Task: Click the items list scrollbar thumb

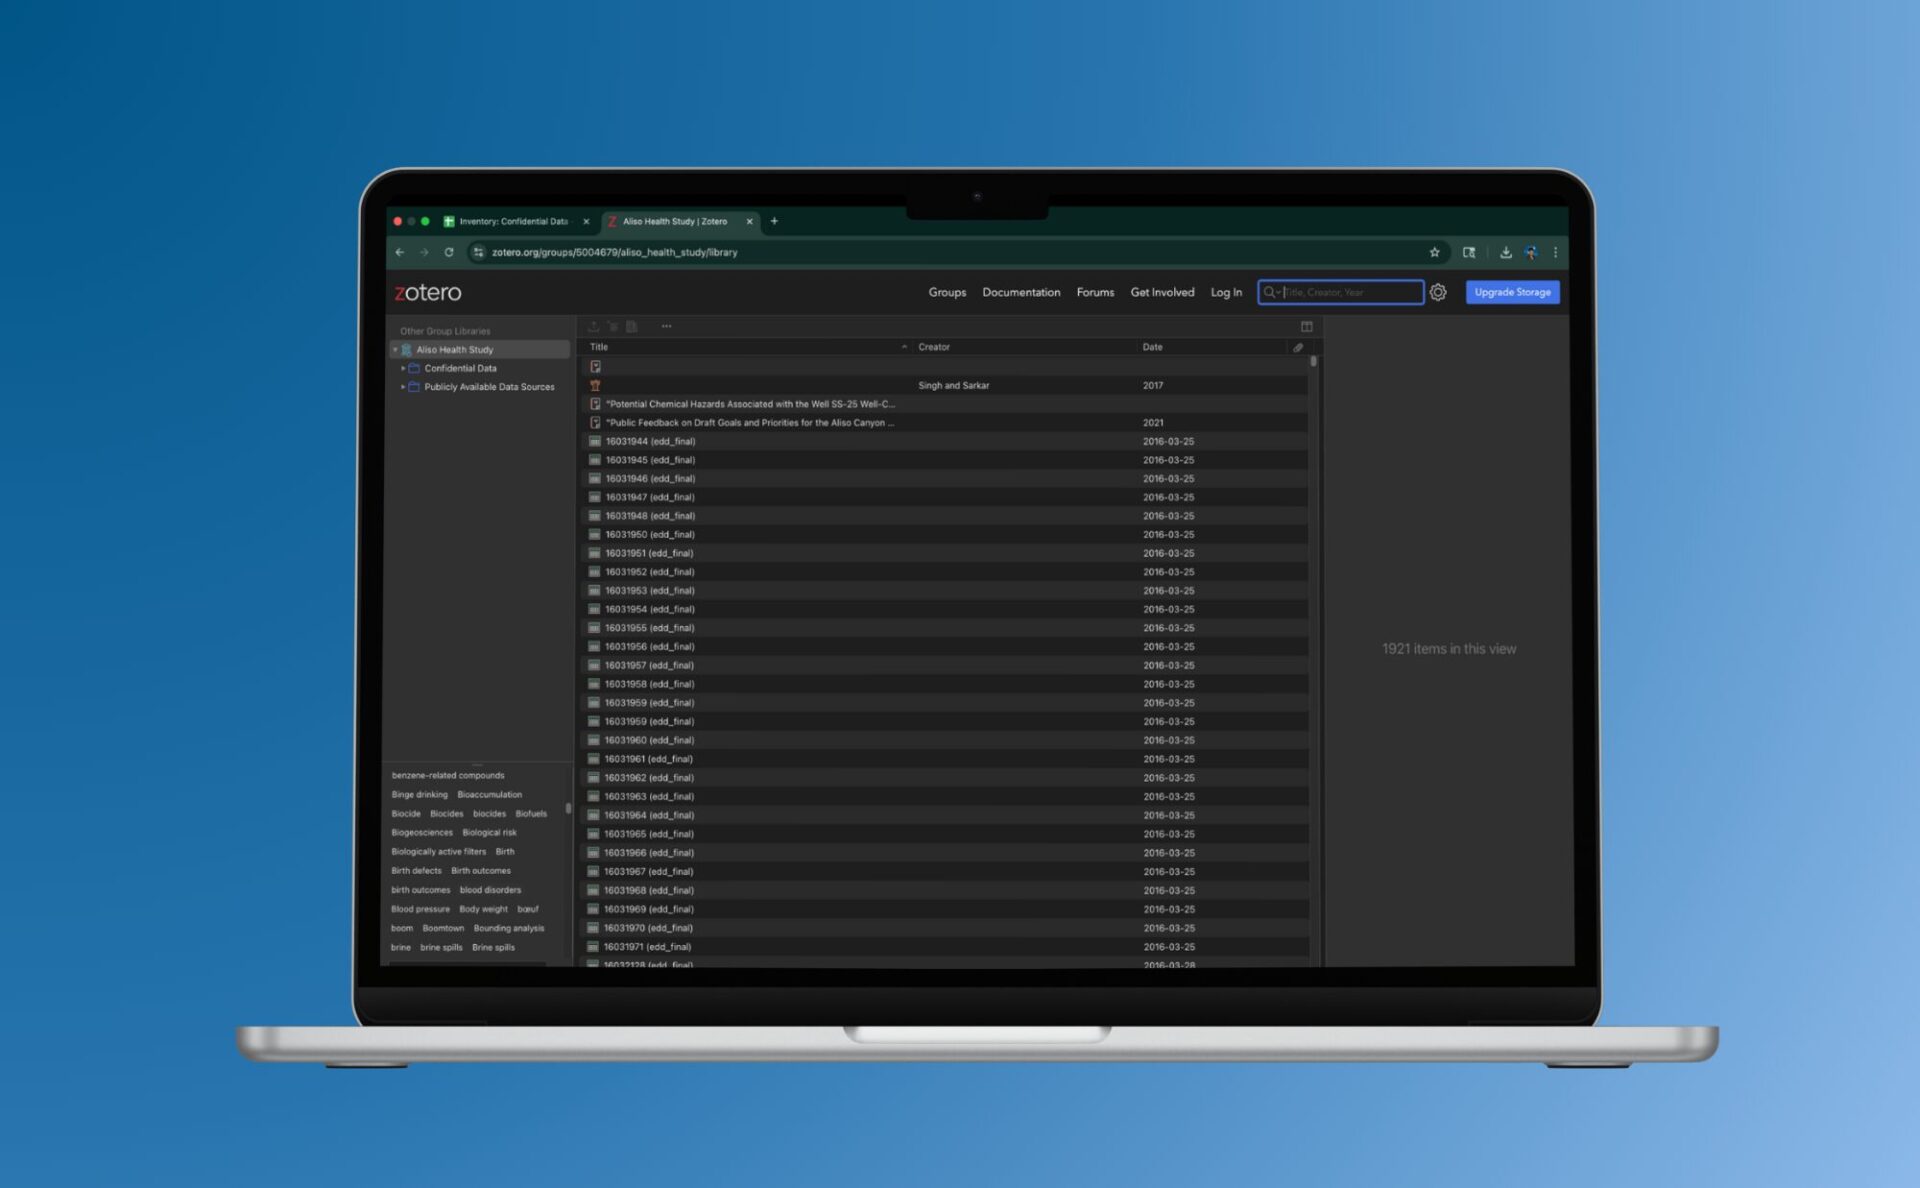Action: 1313,361
